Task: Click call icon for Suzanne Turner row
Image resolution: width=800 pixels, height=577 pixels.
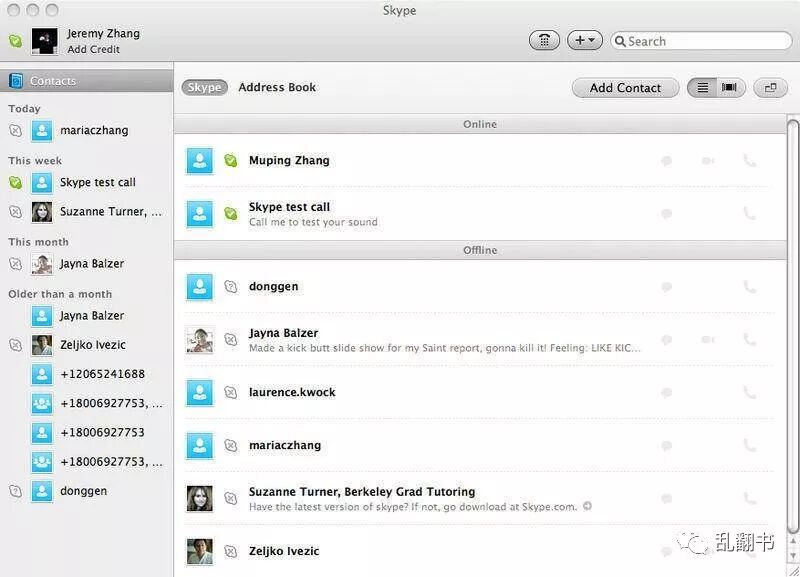Action: (x=749, y=498)
